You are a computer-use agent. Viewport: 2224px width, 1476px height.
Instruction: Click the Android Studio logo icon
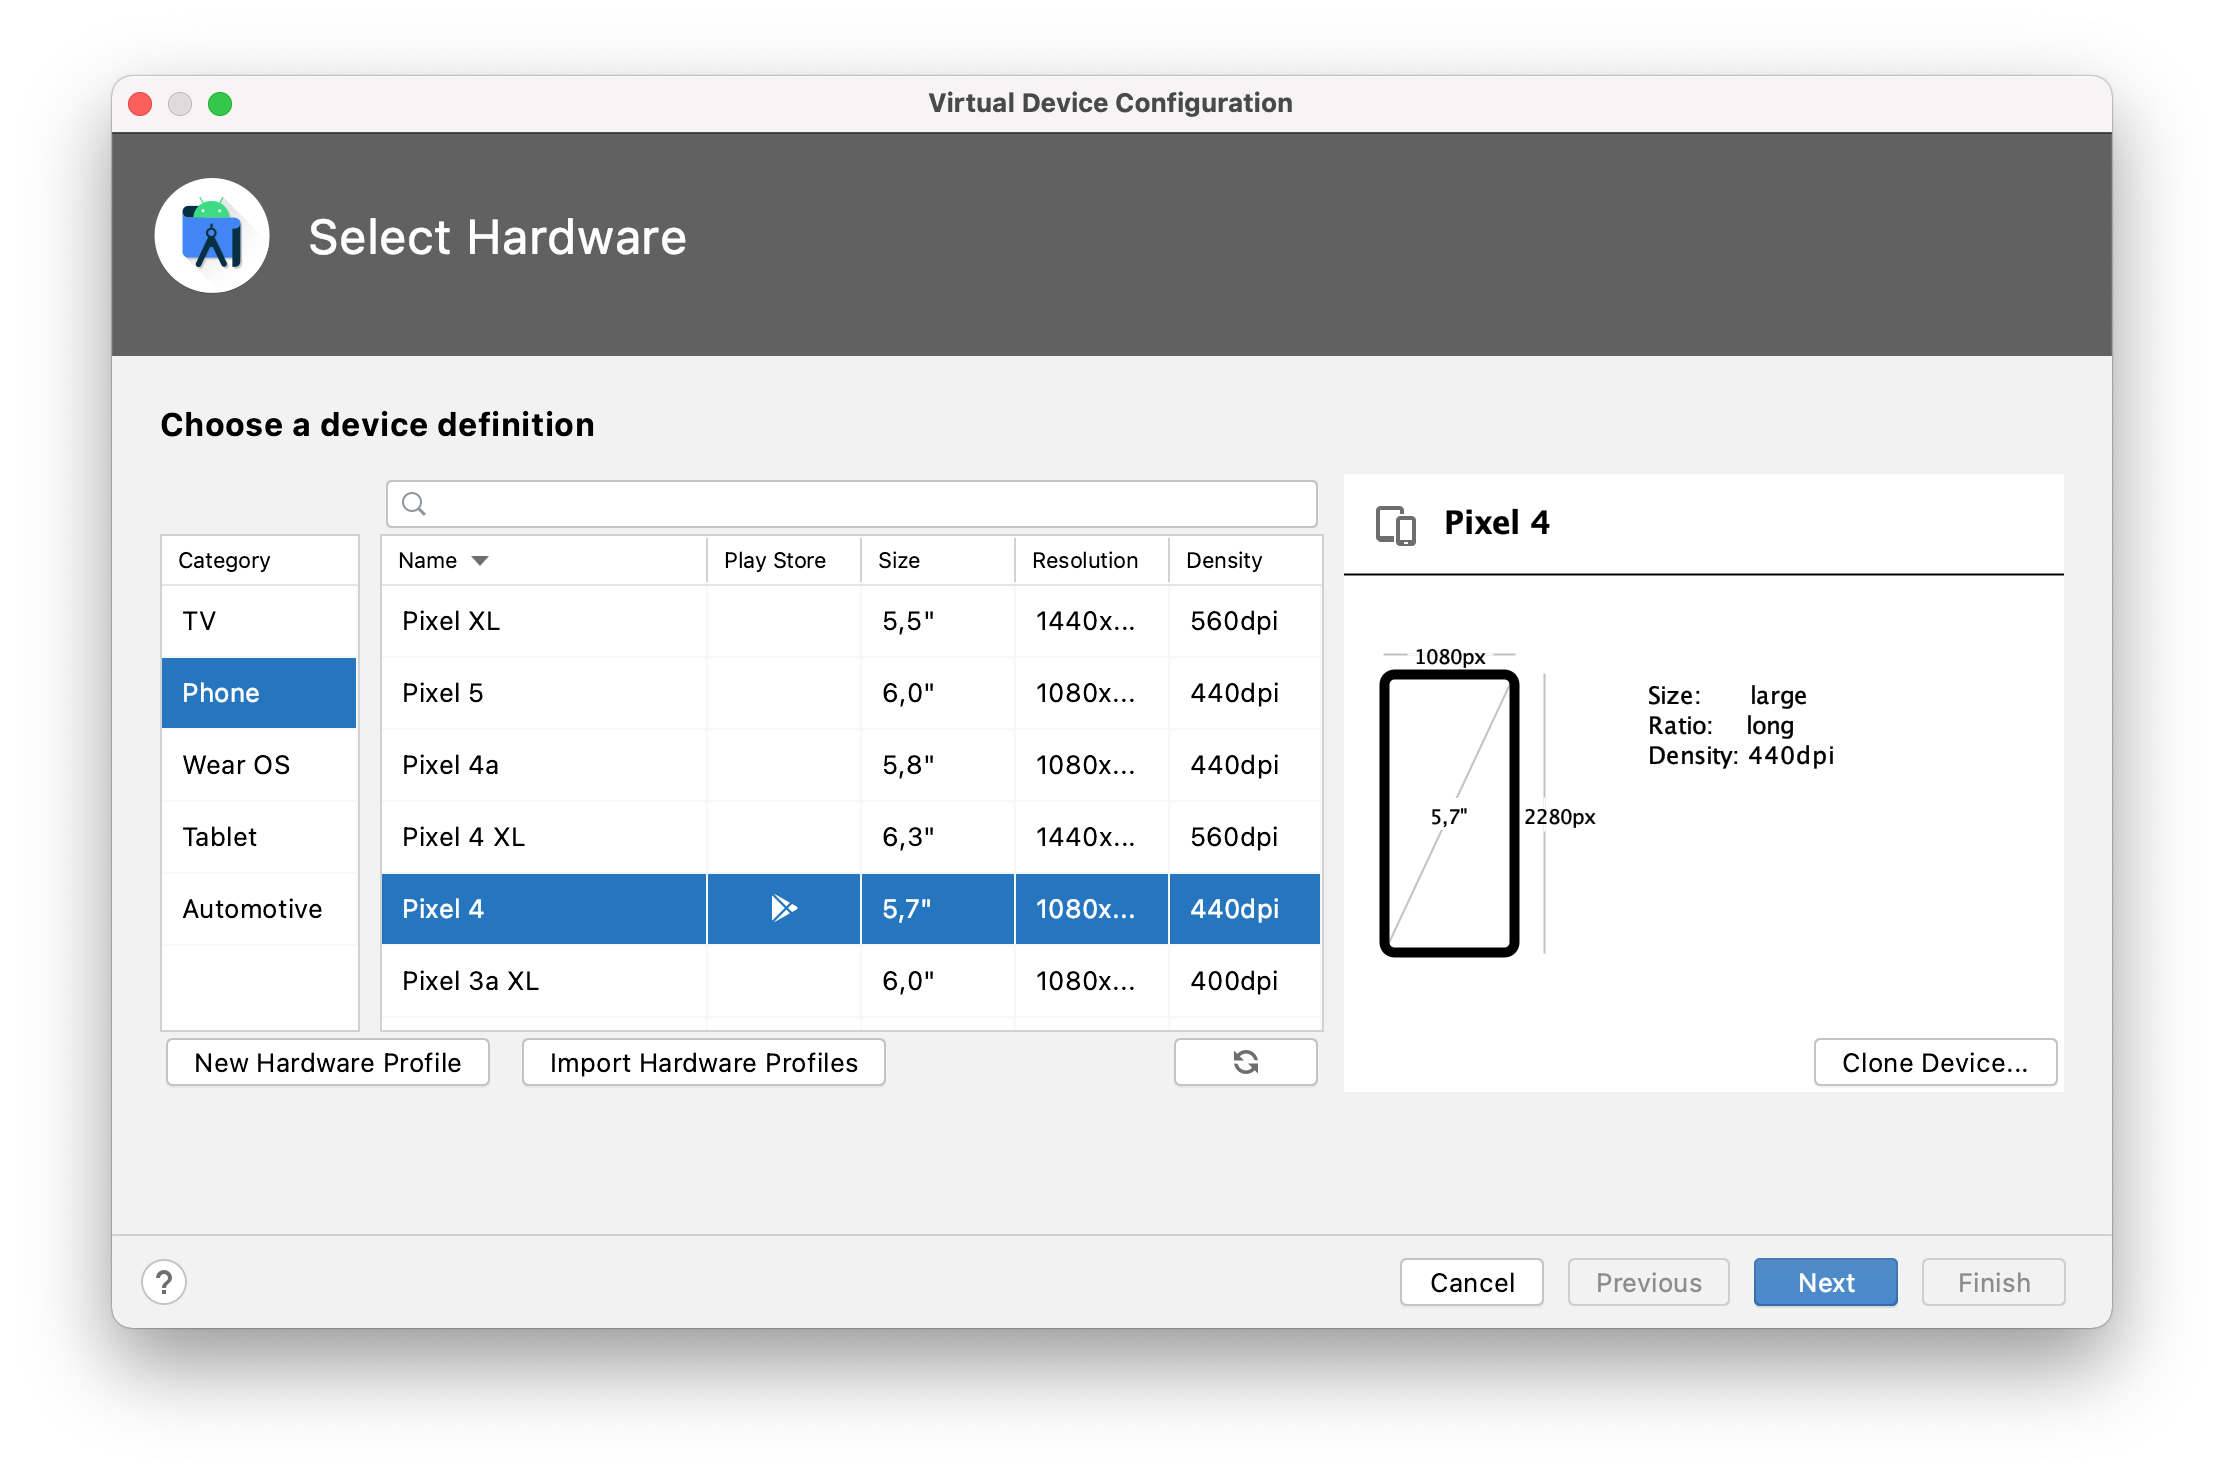point(212,237)
